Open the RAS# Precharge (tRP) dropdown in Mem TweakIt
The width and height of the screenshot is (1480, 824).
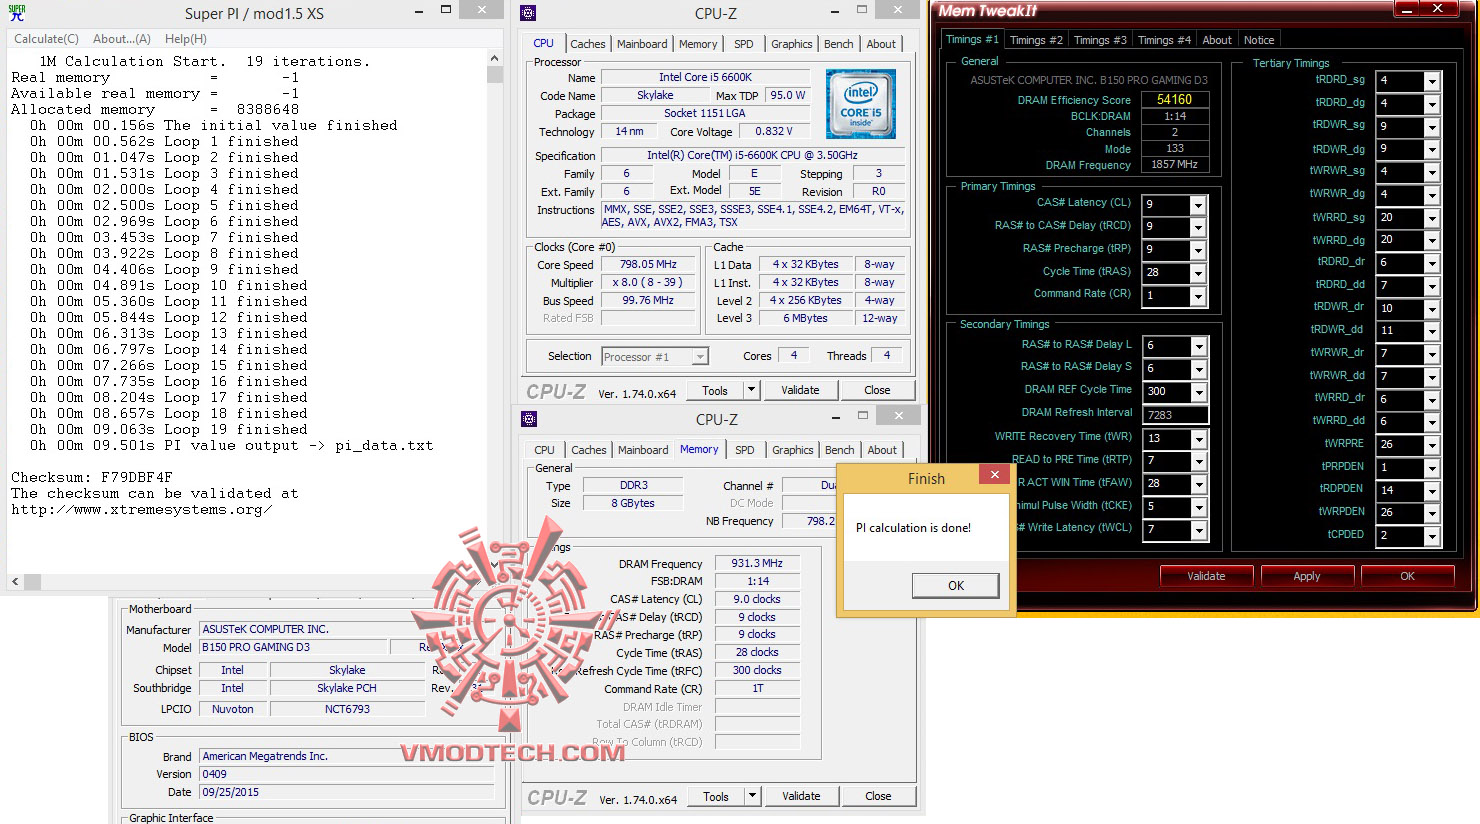point(1198,251)
